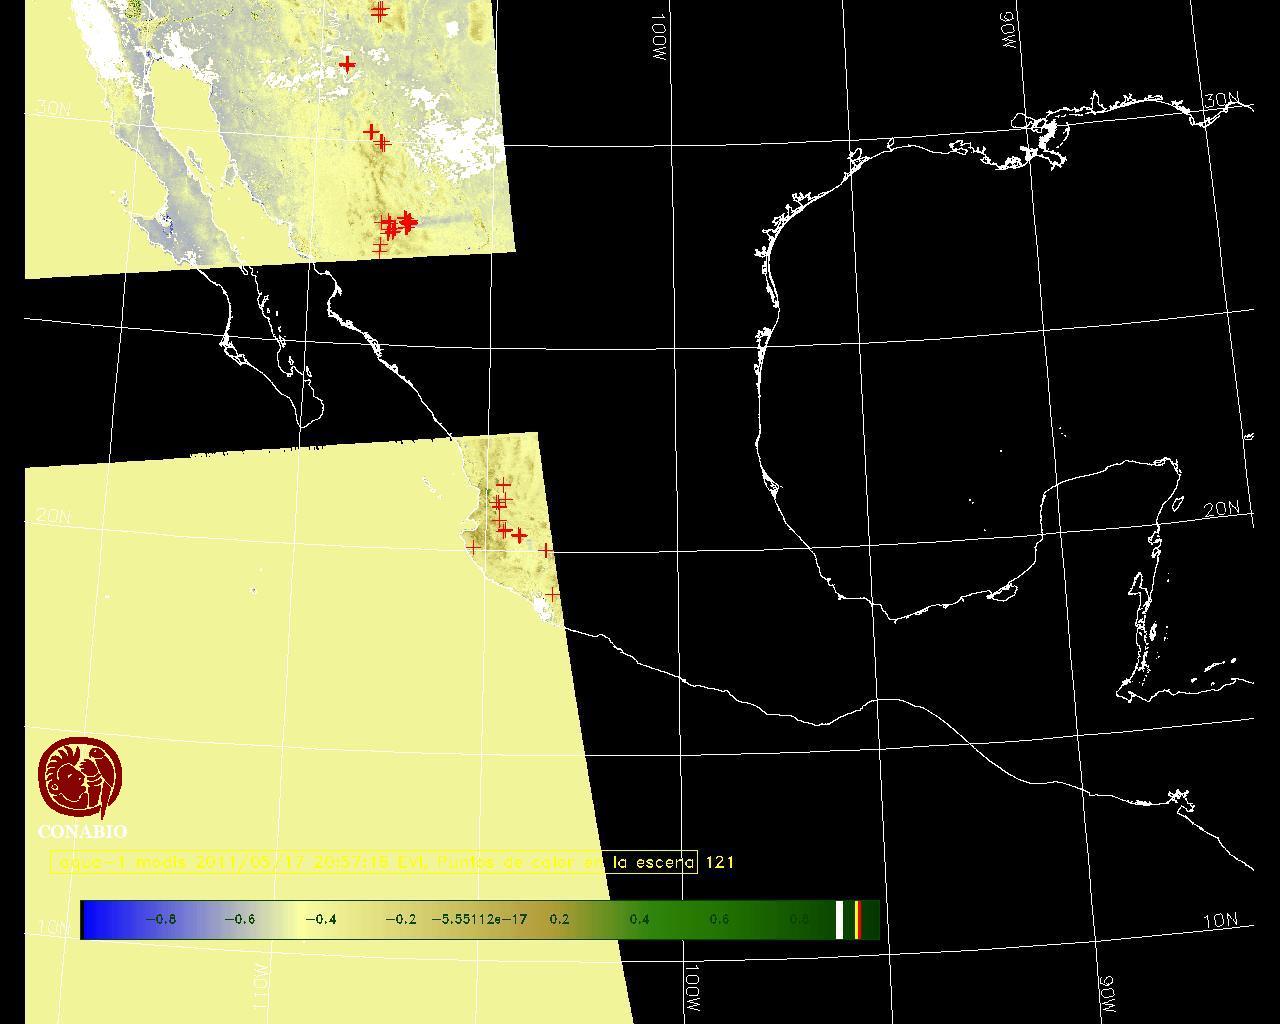1280x1024 pixels.
Task: Click the 0.4 tick label on the color scale
Action: (639, 919)
